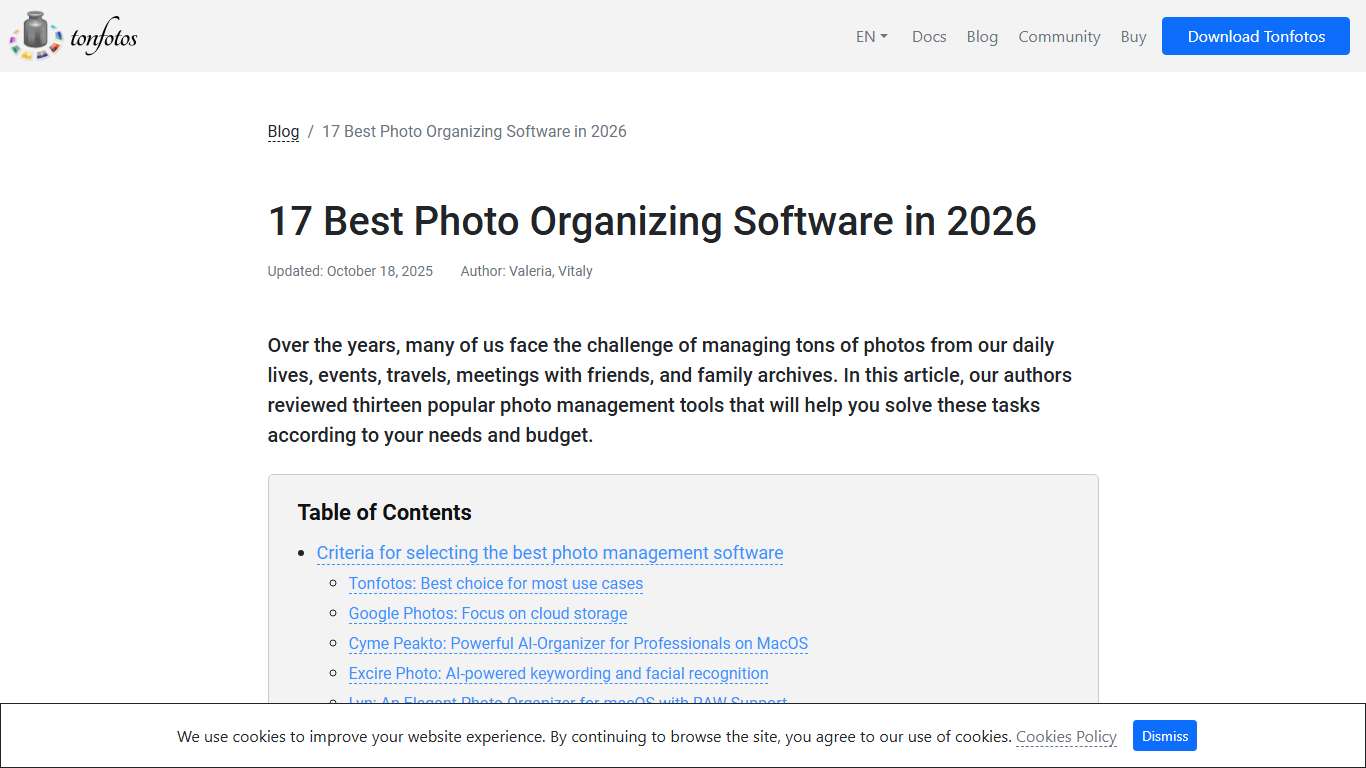Click the Tonfotos wordmark in the header
Viewport: 1366px width, 768px height.
pyautogui.click(x=103, y=36)
